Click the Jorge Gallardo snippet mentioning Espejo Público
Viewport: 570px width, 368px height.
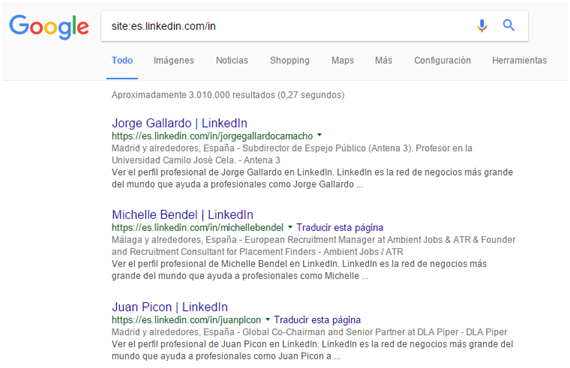292,154
